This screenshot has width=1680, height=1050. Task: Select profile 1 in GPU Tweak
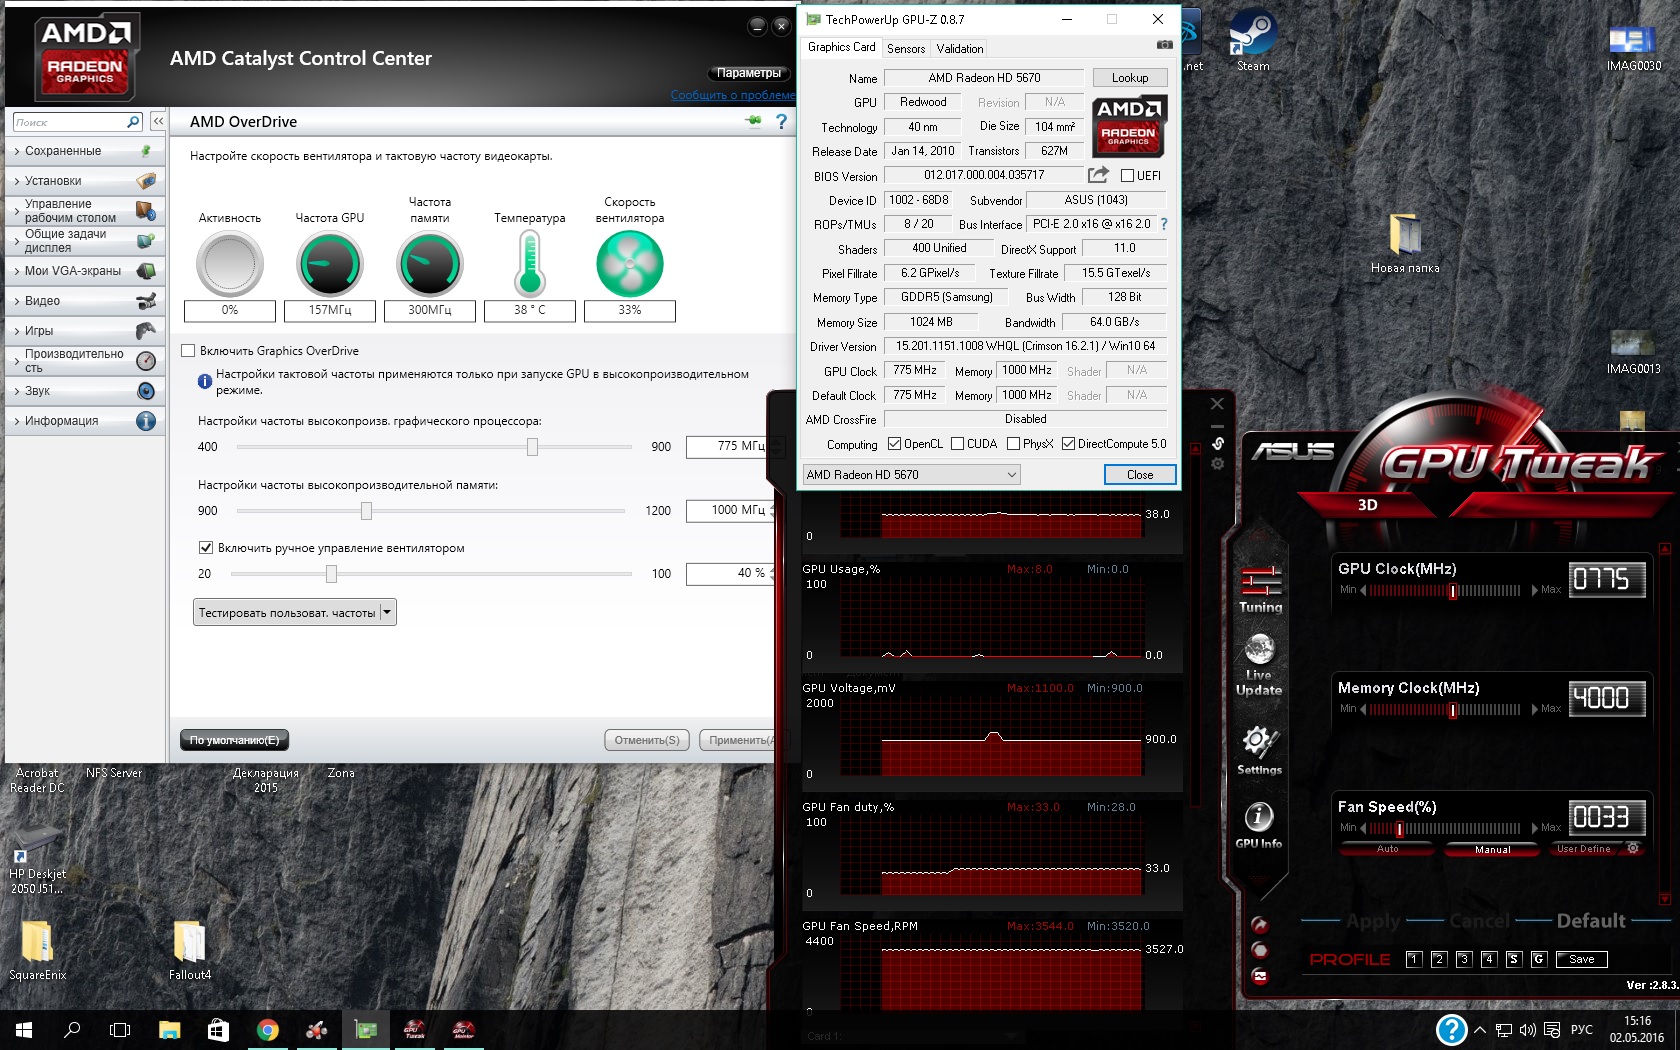(1414, 959)
